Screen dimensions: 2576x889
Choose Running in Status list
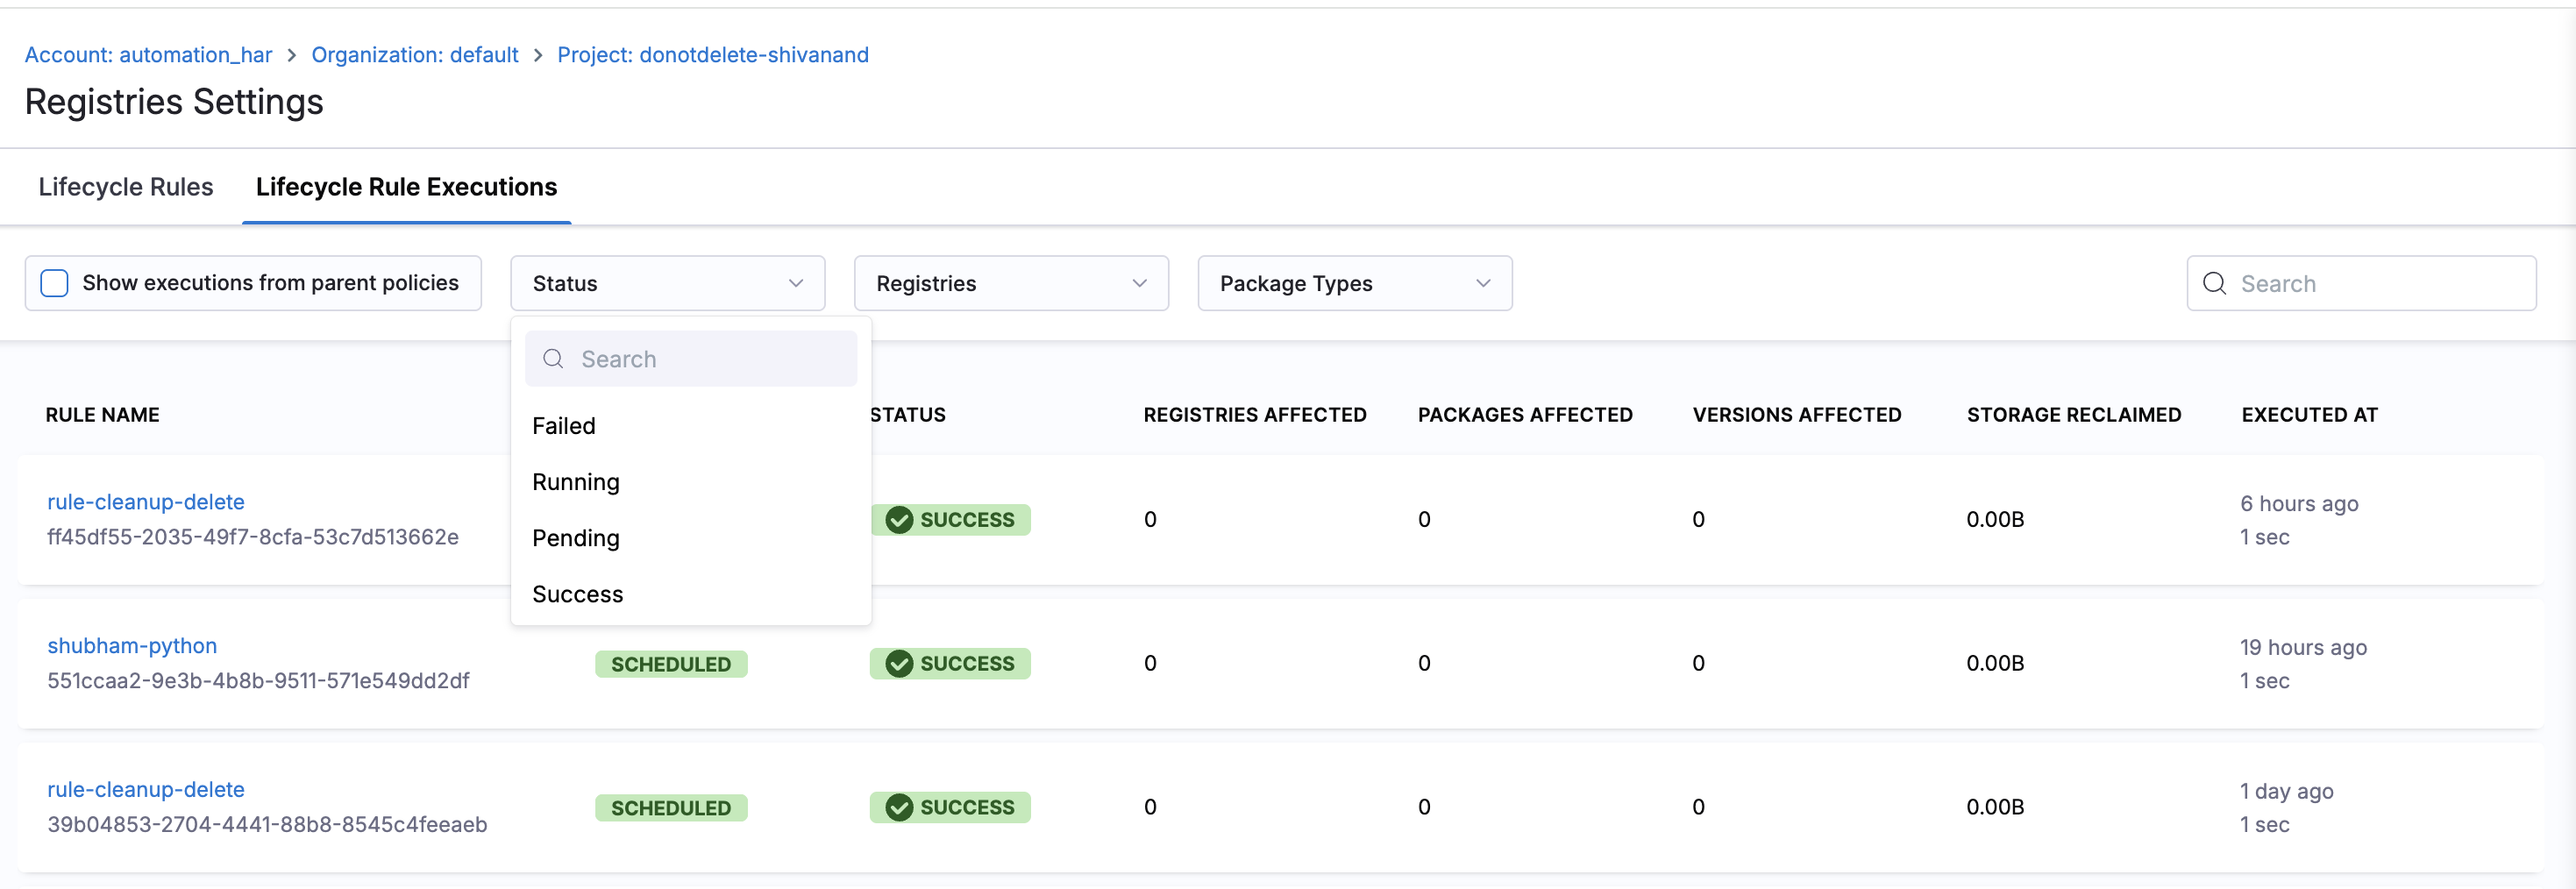click(690, 482)
